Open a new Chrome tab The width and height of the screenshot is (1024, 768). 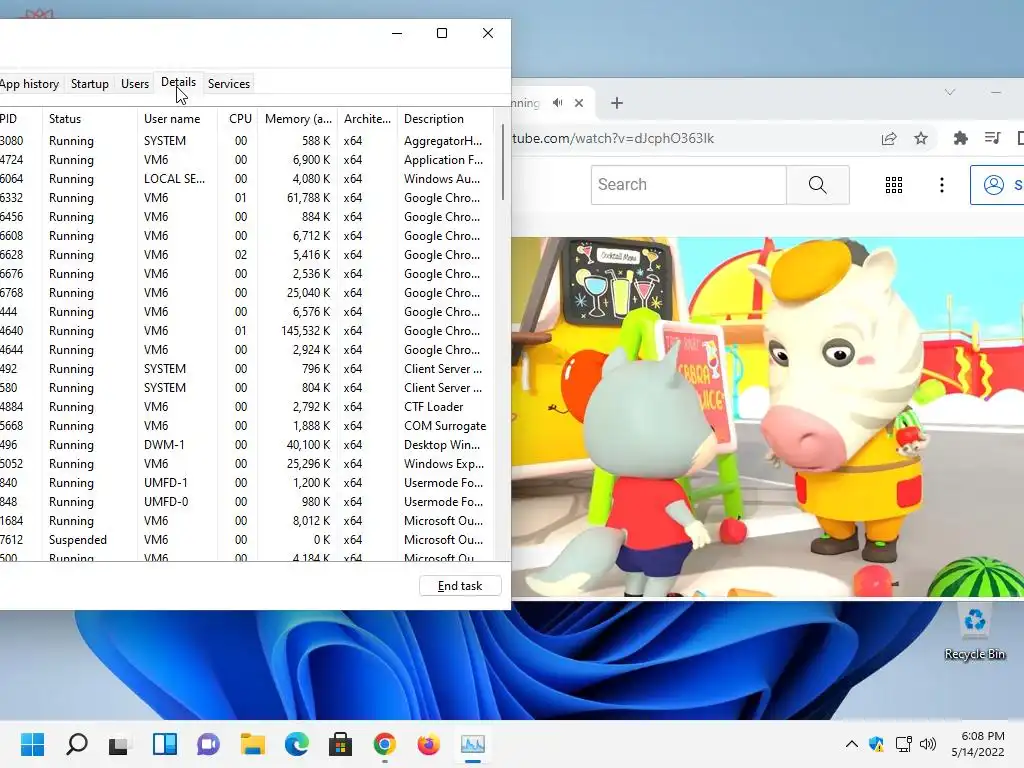(616, 103)
